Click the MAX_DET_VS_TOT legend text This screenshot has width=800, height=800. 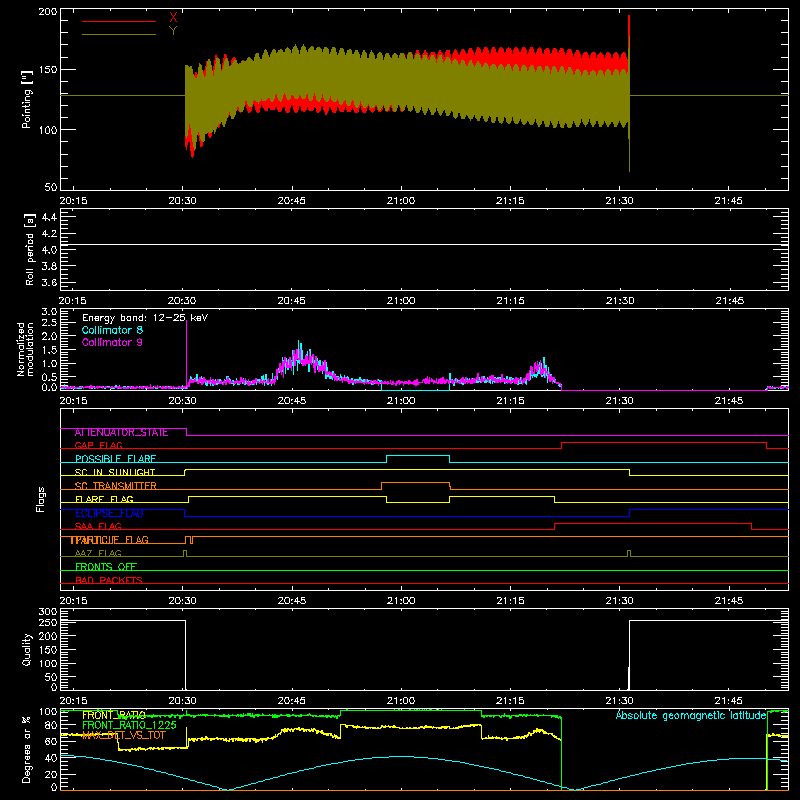tap(124, 735)
